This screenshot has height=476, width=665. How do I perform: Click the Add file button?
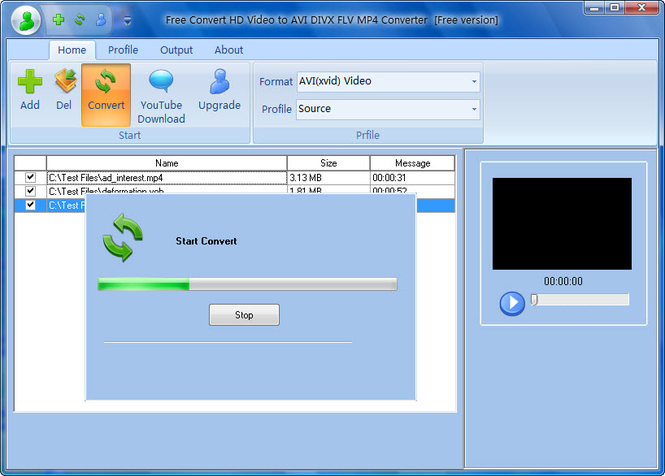tap(30, 91)
